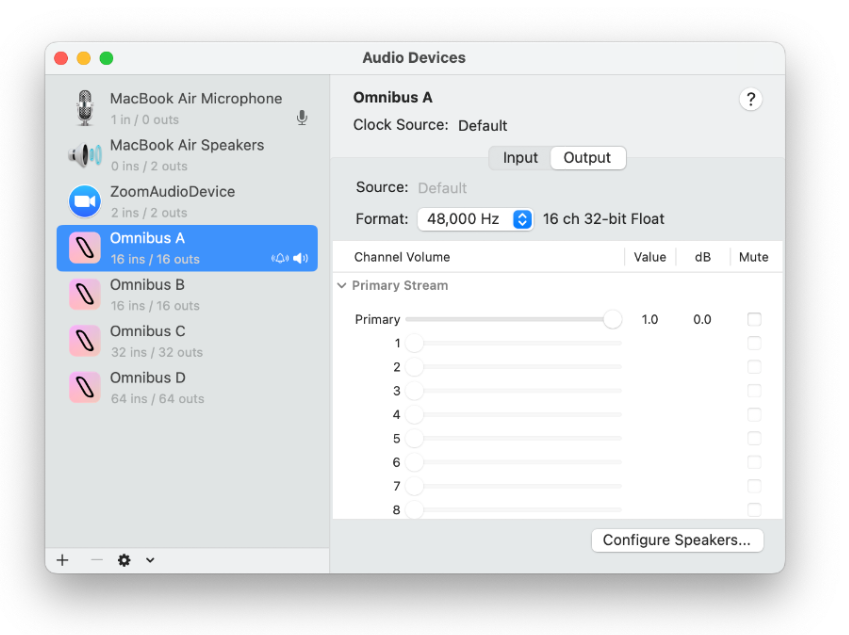Click the '64 ins / 64 outs' subtitle
Image resolution: width=849 pixels, height=635 pixels.
[158, 399]
